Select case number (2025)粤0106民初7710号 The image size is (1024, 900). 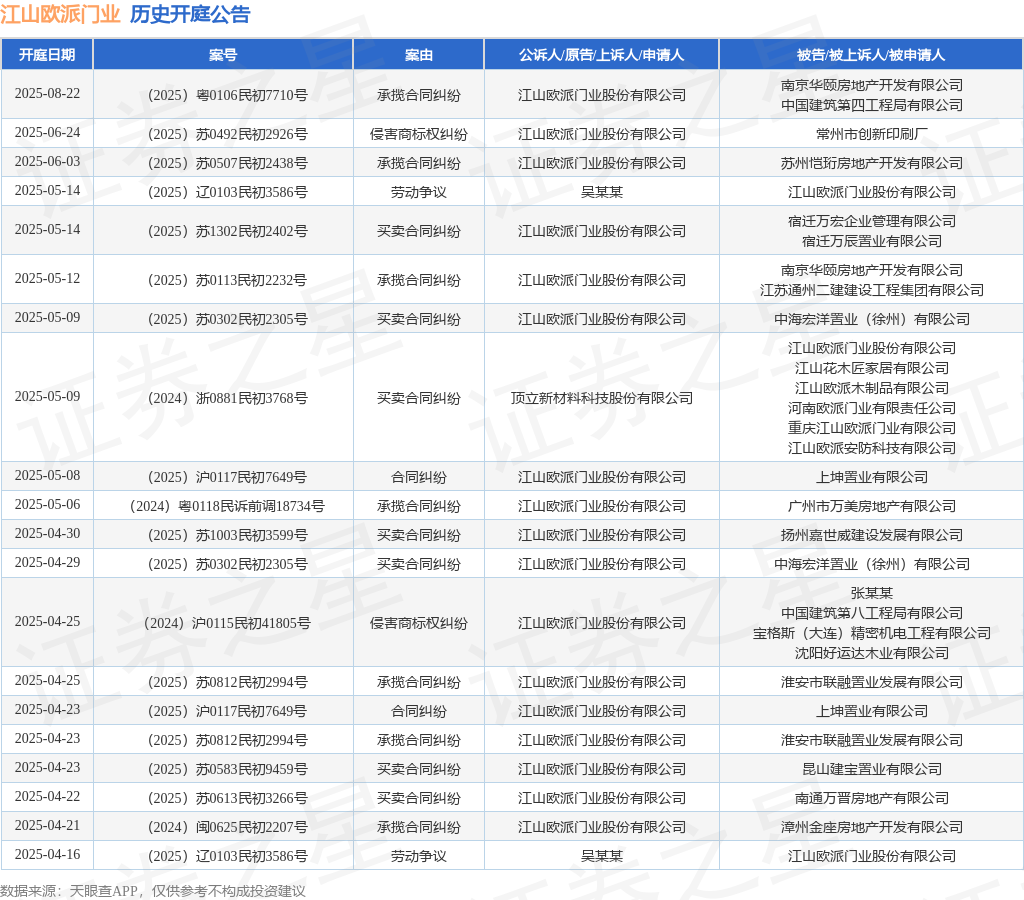(x=227, y=95)
